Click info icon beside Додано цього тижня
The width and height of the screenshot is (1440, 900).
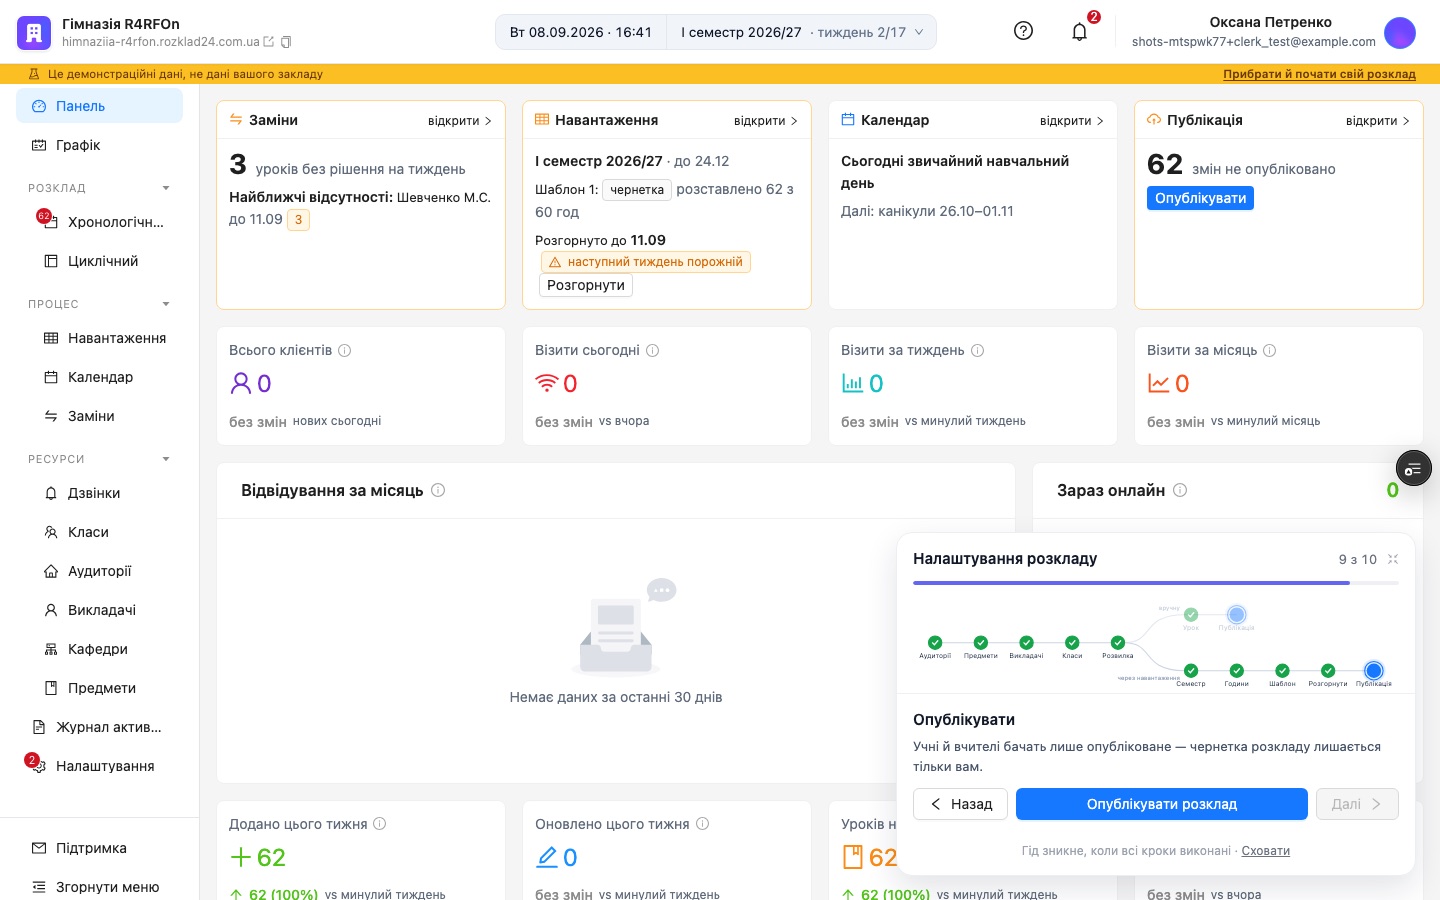(380, 824)
